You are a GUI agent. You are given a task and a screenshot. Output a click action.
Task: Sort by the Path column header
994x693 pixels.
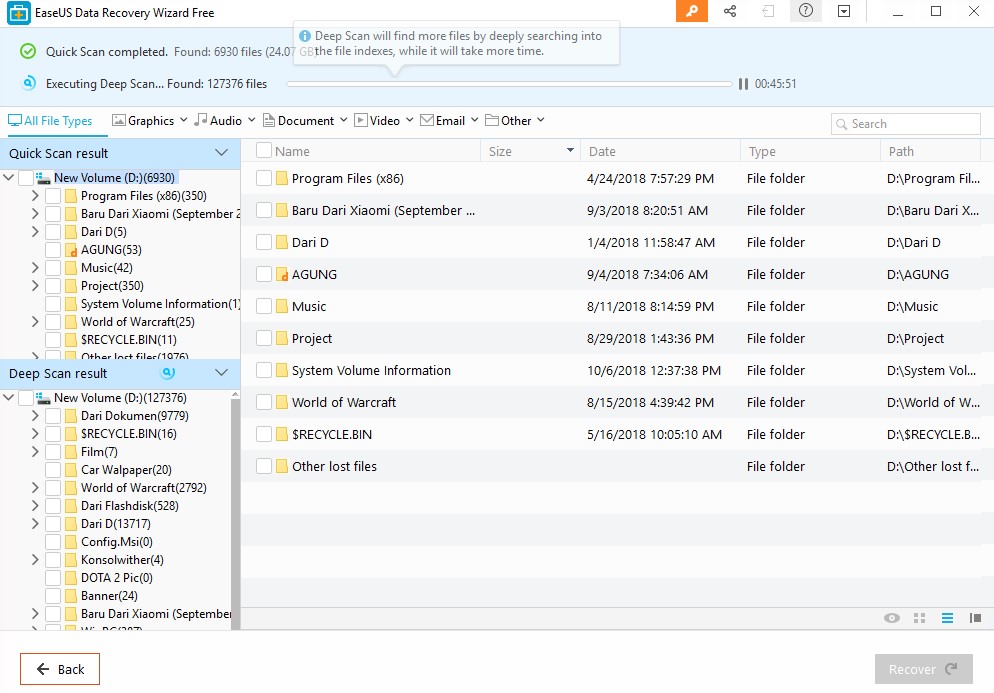point(930,151)
